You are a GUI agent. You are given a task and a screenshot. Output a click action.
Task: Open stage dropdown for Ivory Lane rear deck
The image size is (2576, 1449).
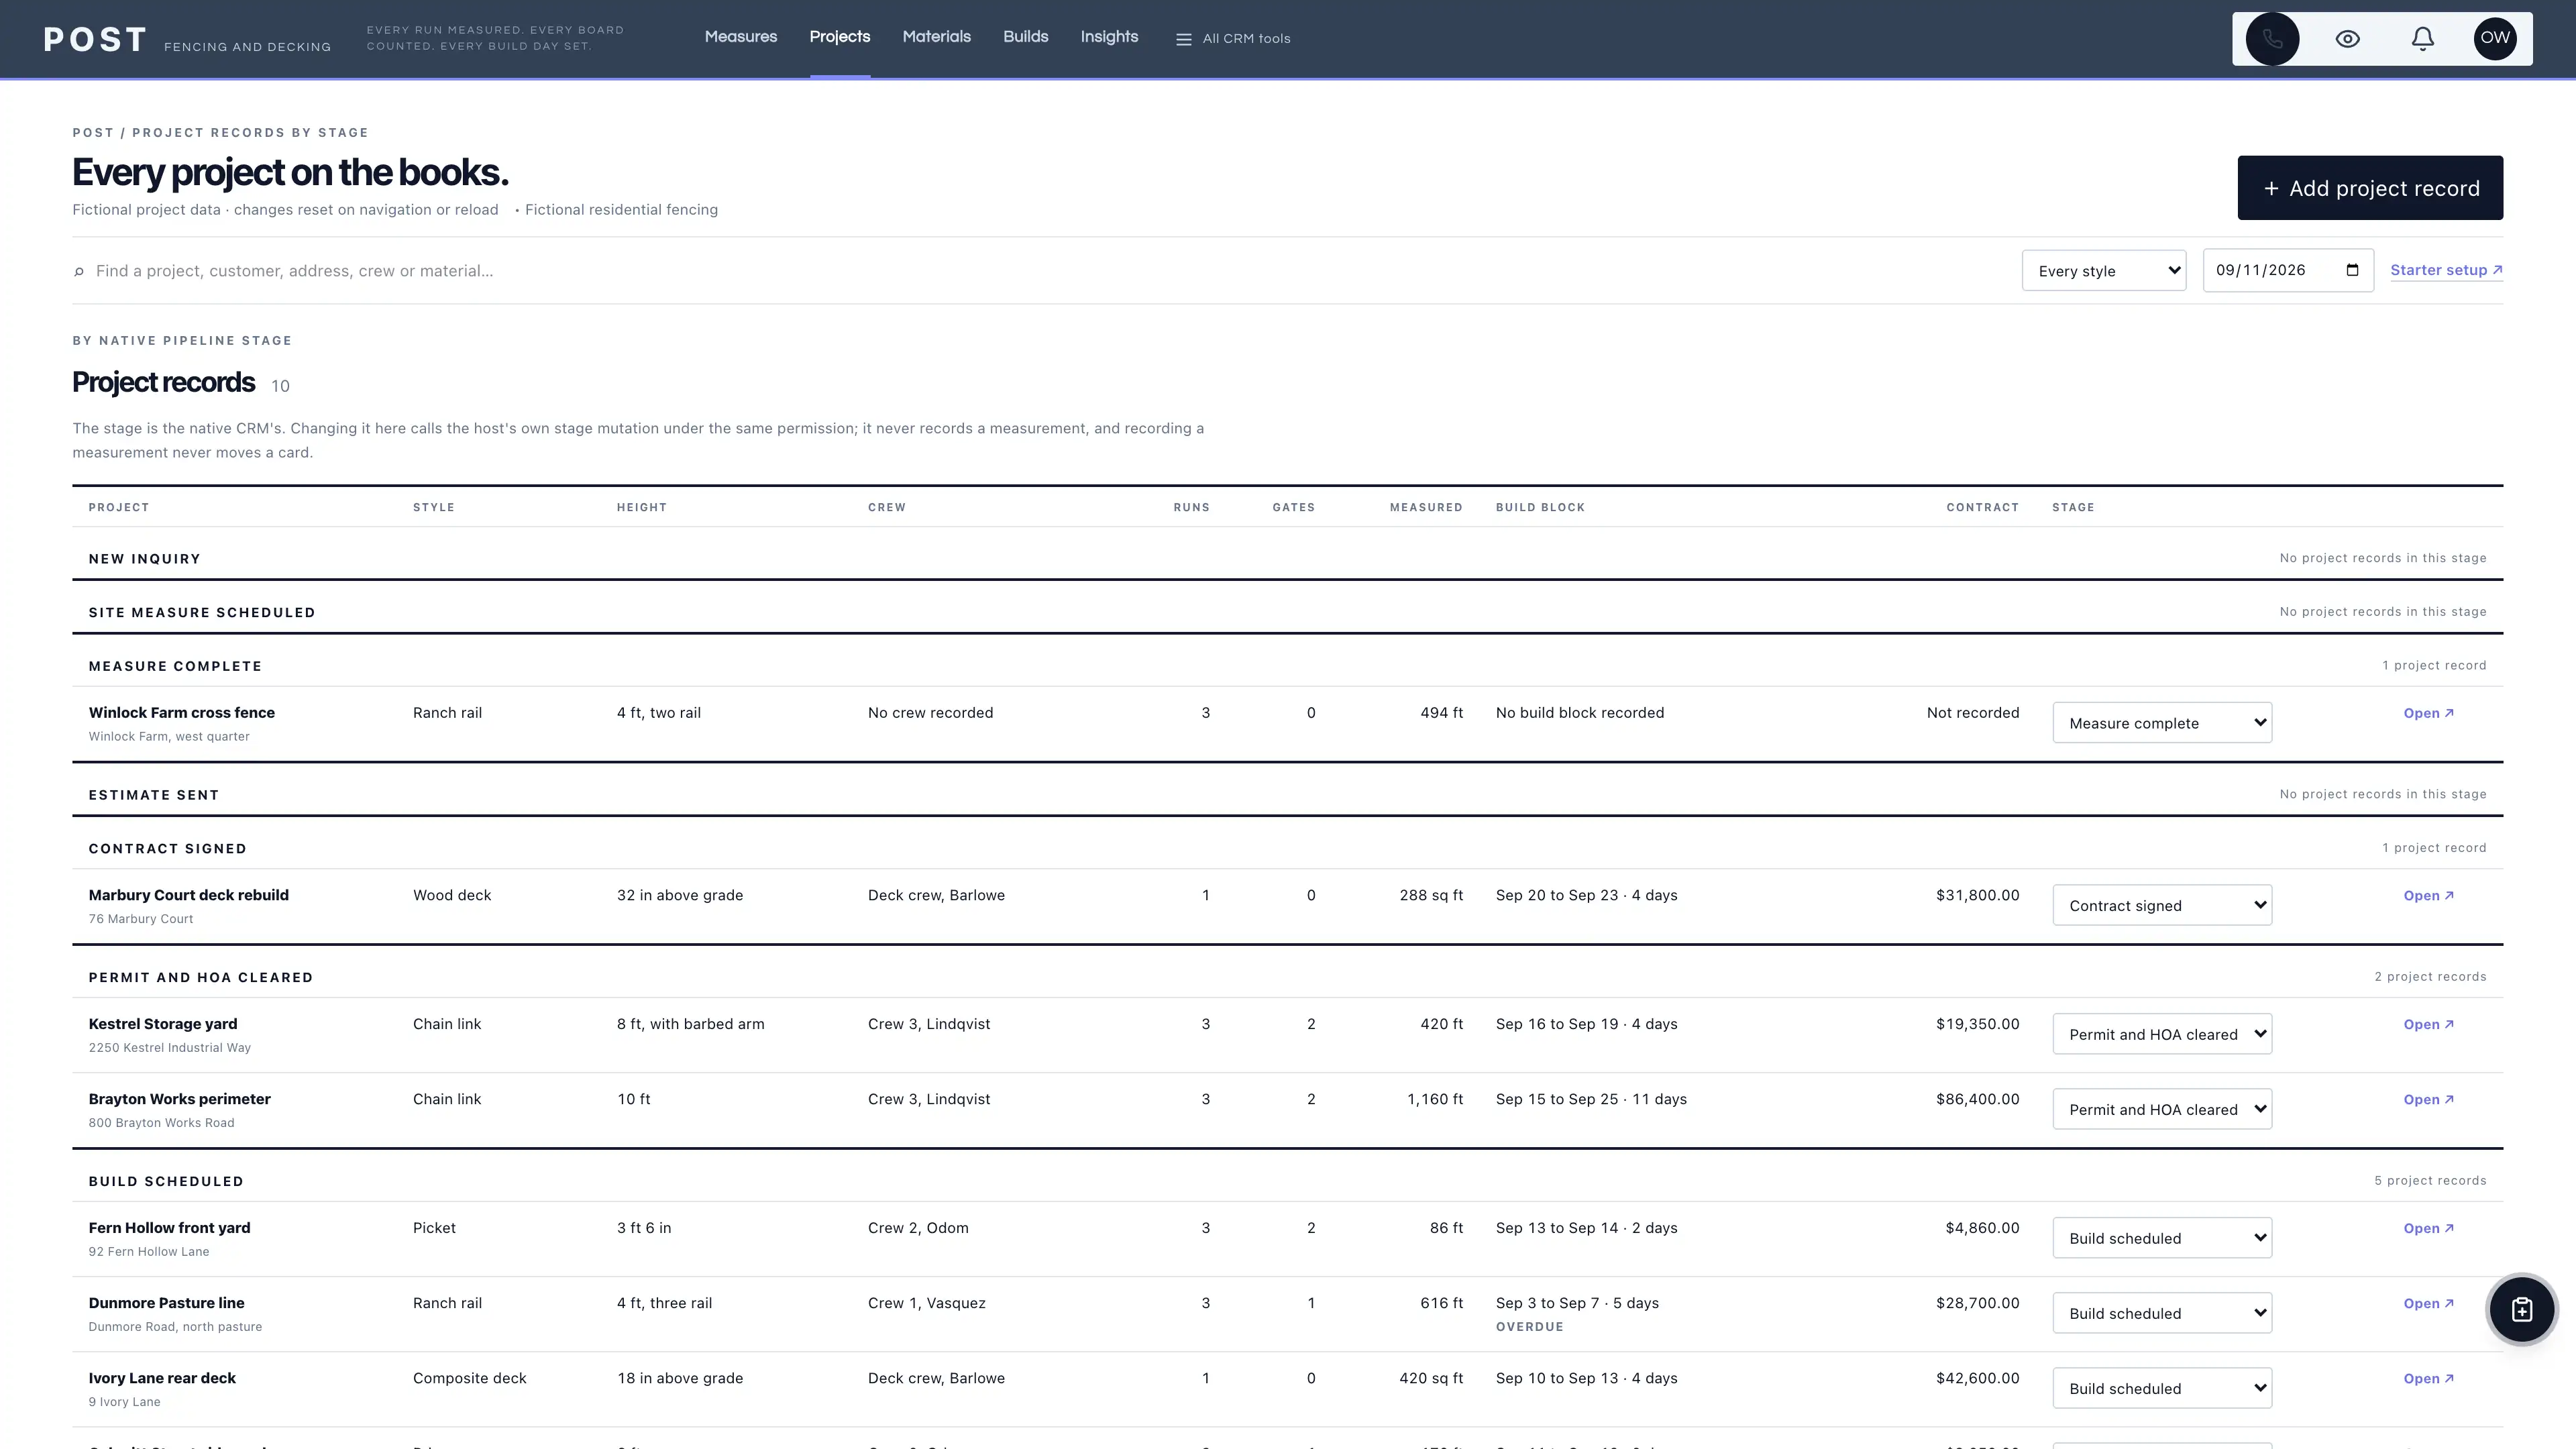(x=2162, y=1388)
